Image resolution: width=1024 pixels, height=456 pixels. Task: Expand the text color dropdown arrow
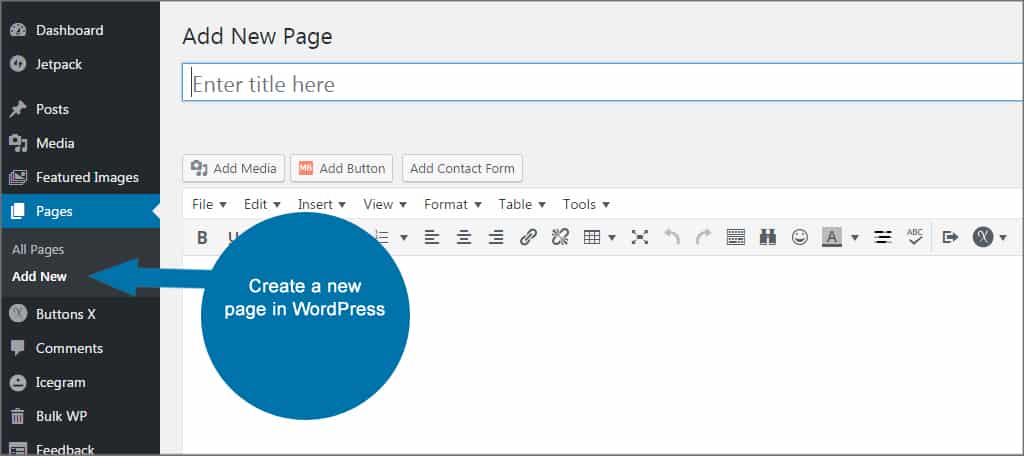coord(854,238)
